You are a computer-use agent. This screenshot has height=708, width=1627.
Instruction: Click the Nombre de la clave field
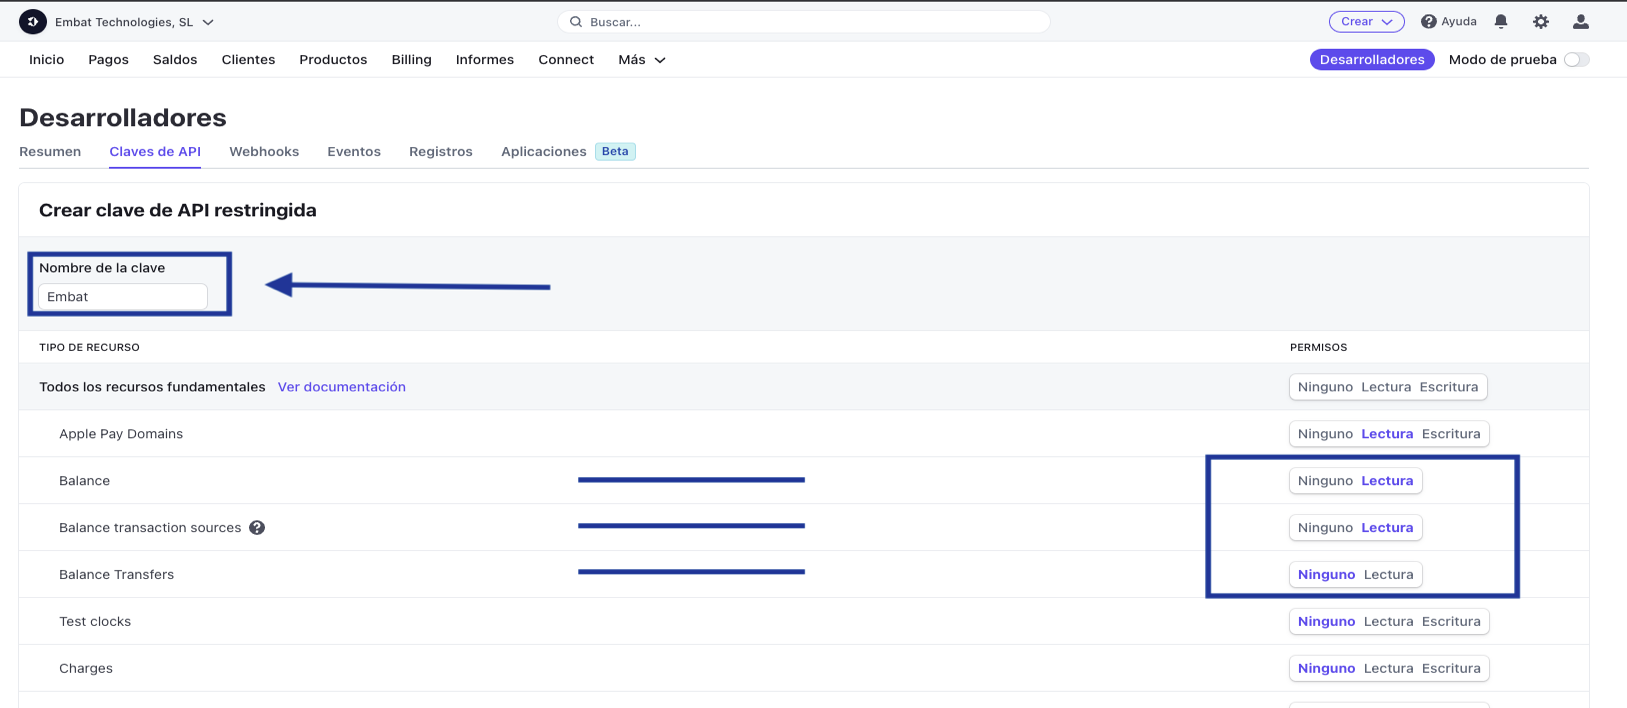tap(123, 297)
